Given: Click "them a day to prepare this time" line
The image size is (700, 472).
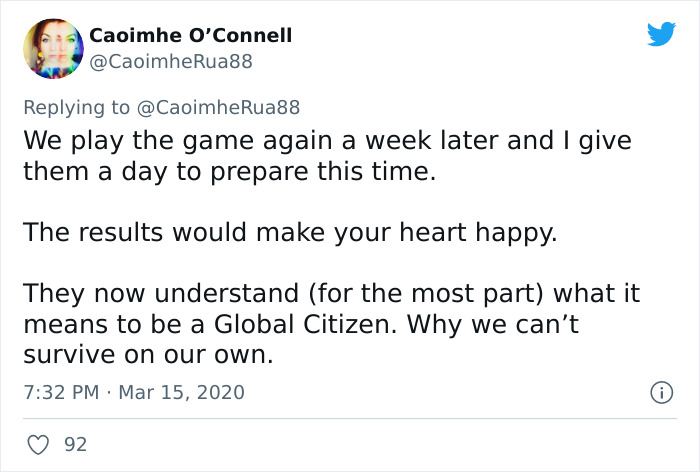Looking at the screenshot, I should point(230,171).
